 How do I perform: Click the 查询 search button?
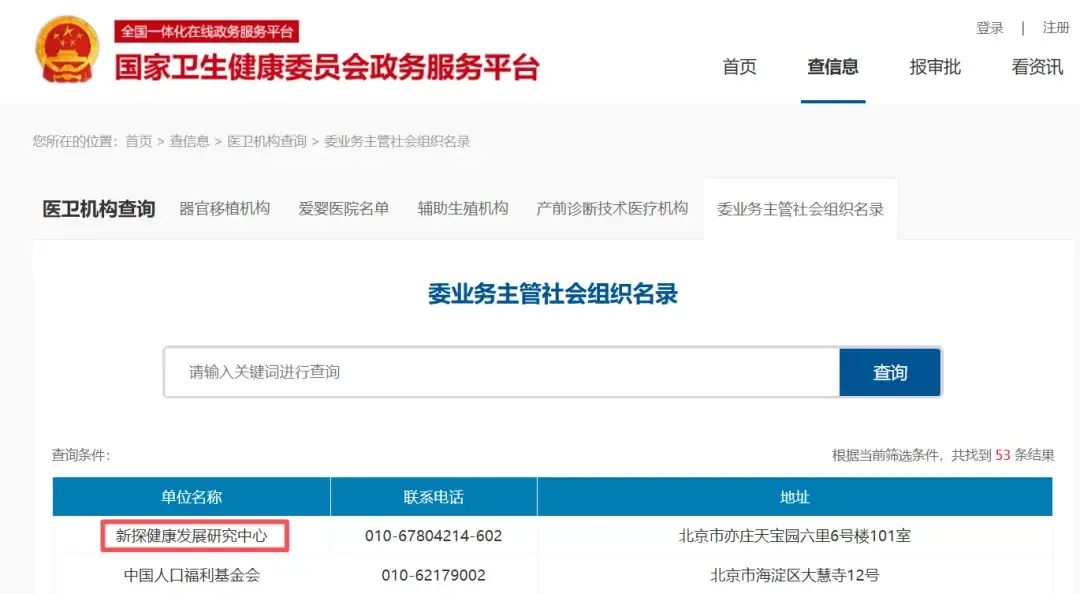point(890,372)
